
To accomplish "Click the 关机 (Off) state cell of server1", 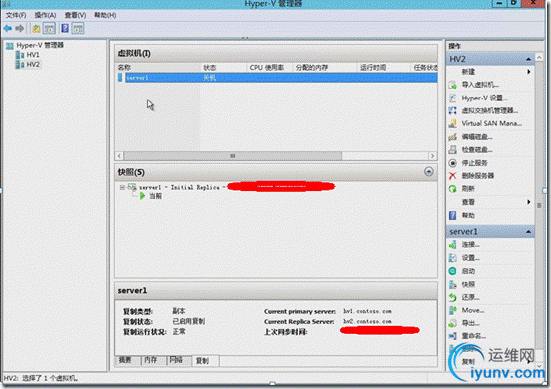I will pyautogui.click(x=209, y=78).
